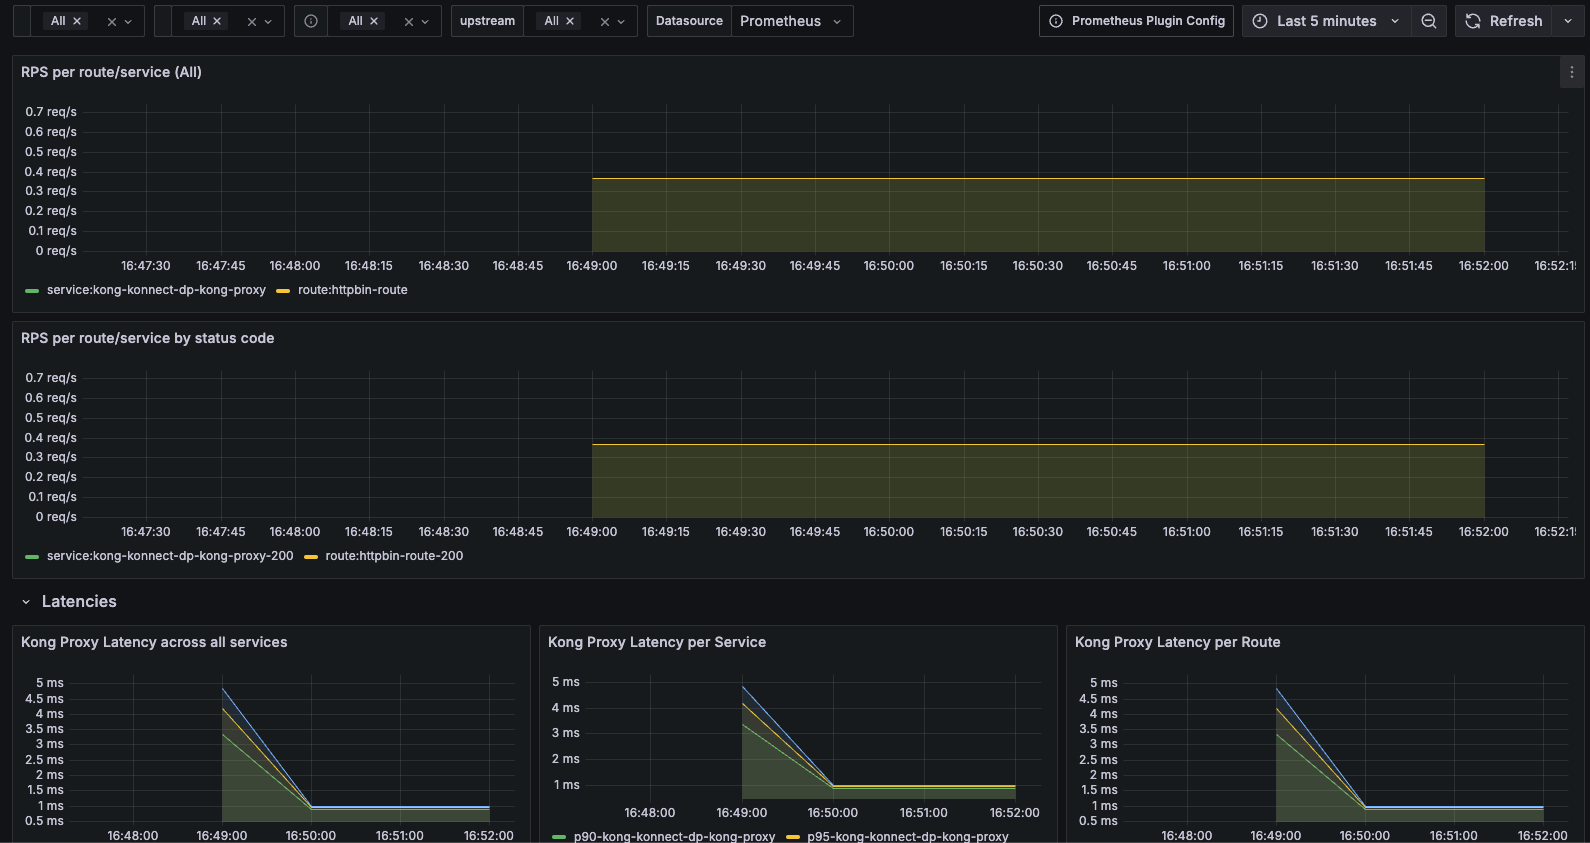The height and width of the screenshot is (843, 1590).
Task: Click 16:52:00 tick on RPS status code graph
Action: tap(1483, 532)
